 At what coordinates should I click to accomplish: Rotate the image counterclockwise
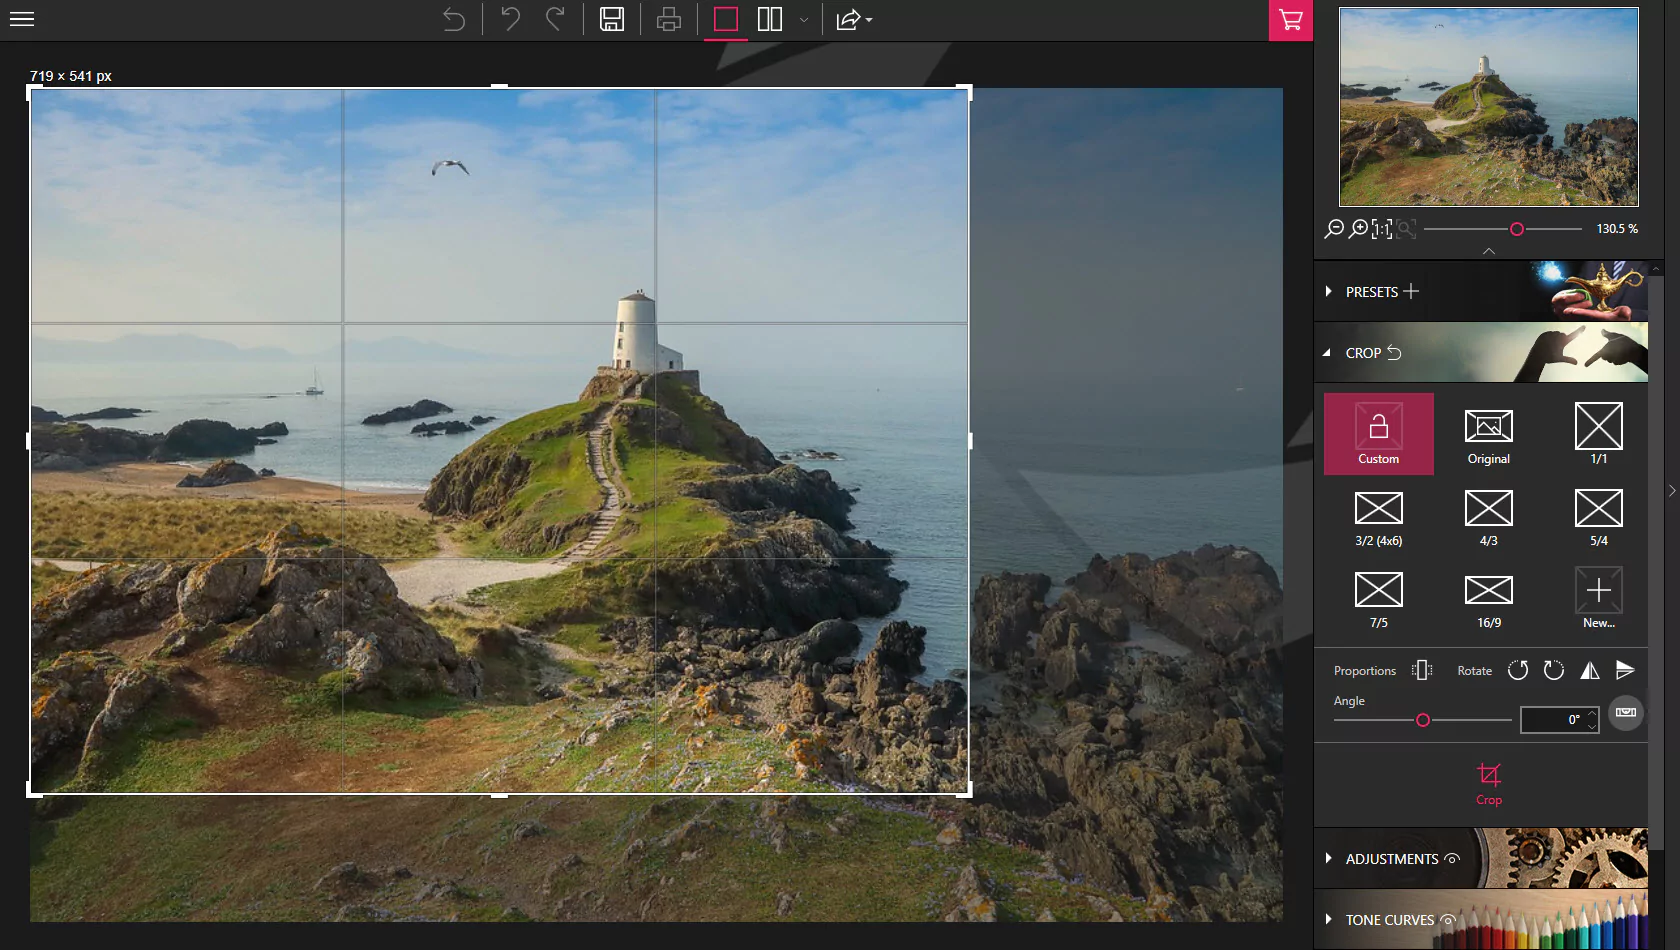[1517, 670]
